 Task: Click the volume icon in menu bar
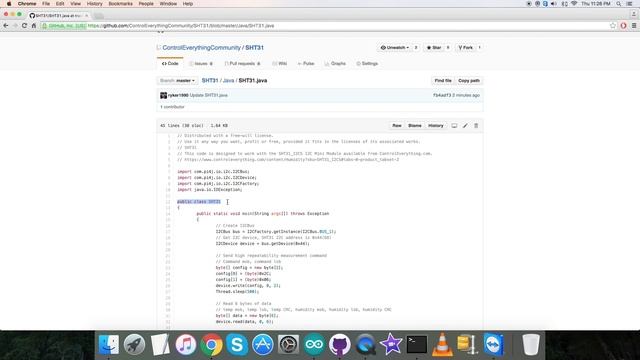tap(553, 4)
